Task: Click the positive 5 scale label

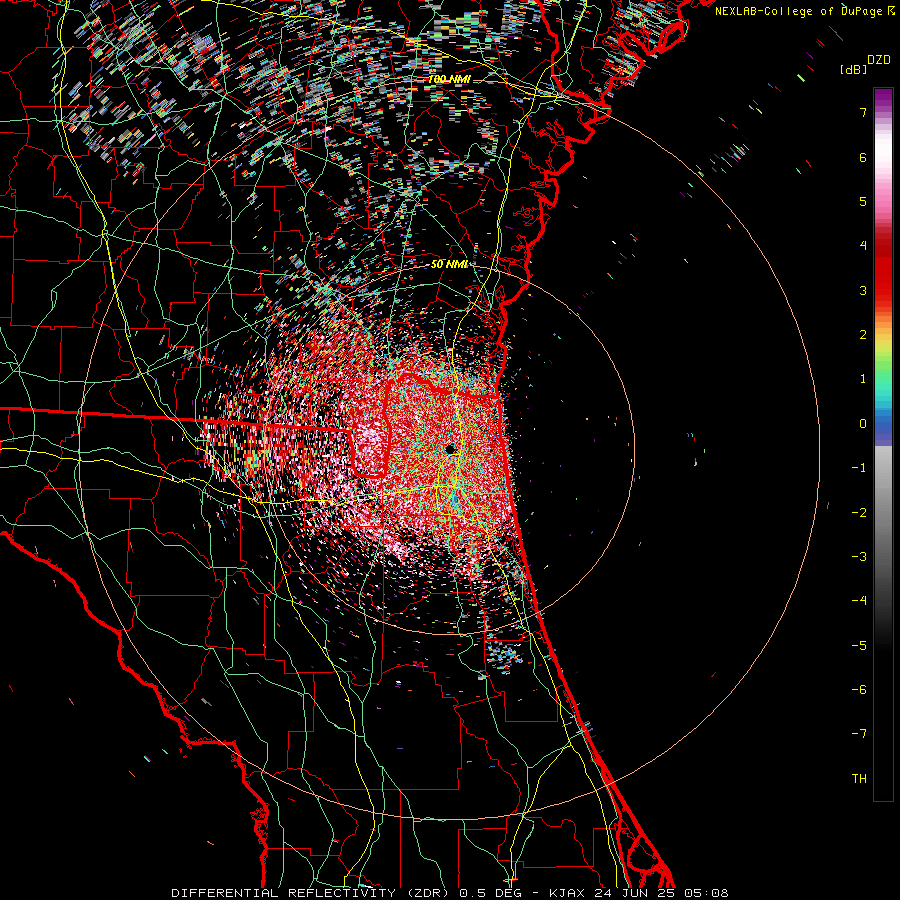Action: 863,201
